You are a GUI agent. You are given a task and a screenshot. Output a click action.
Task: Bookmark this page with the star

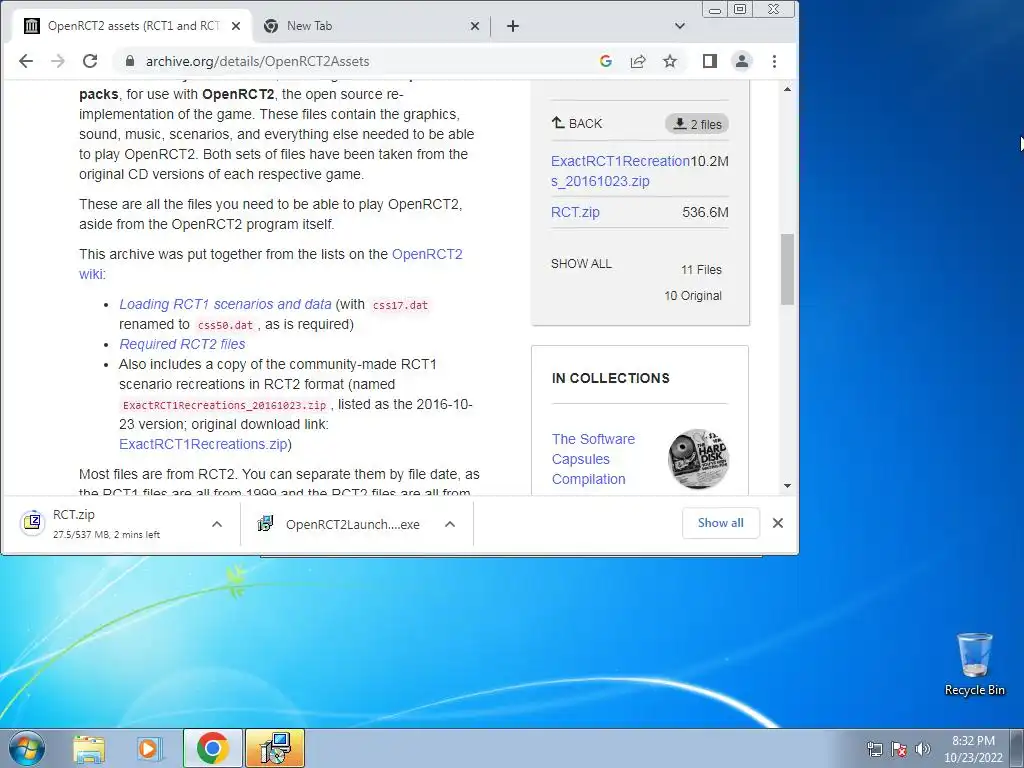coord(669,61)
